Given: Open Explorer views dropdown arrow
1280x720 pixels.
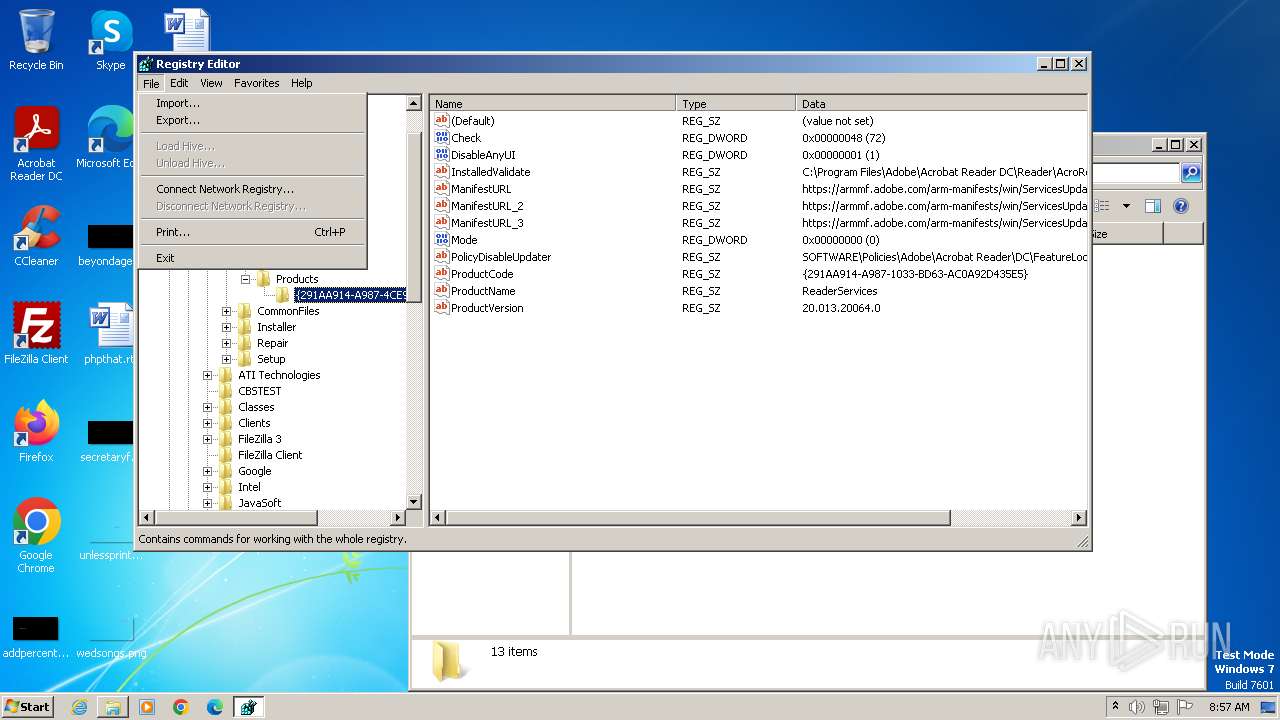Looking at the screenshot, I should point(1126,206).
